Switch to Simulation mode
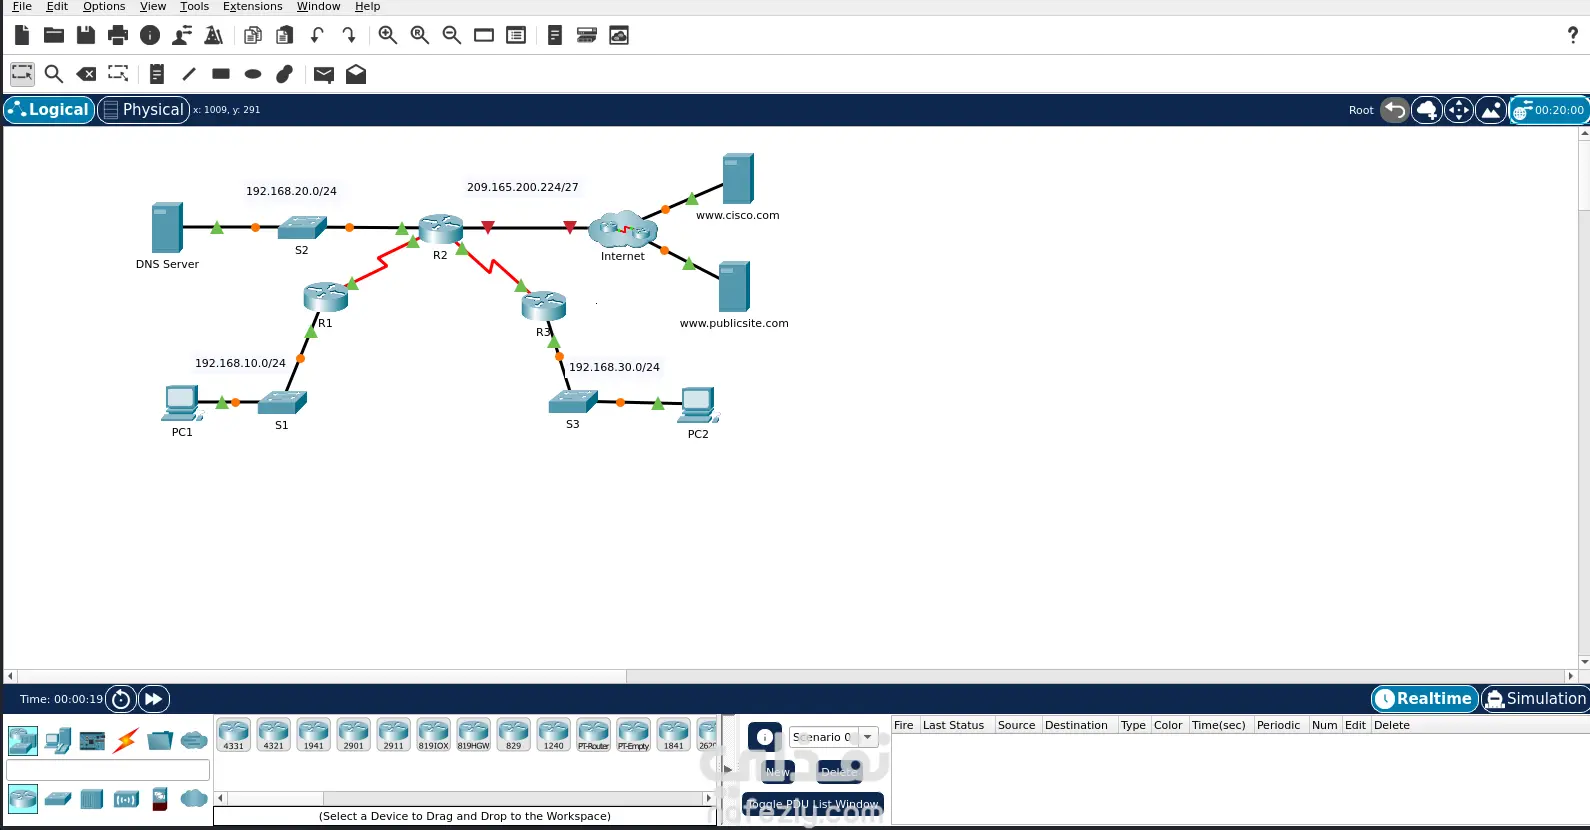 (1535, 699)
